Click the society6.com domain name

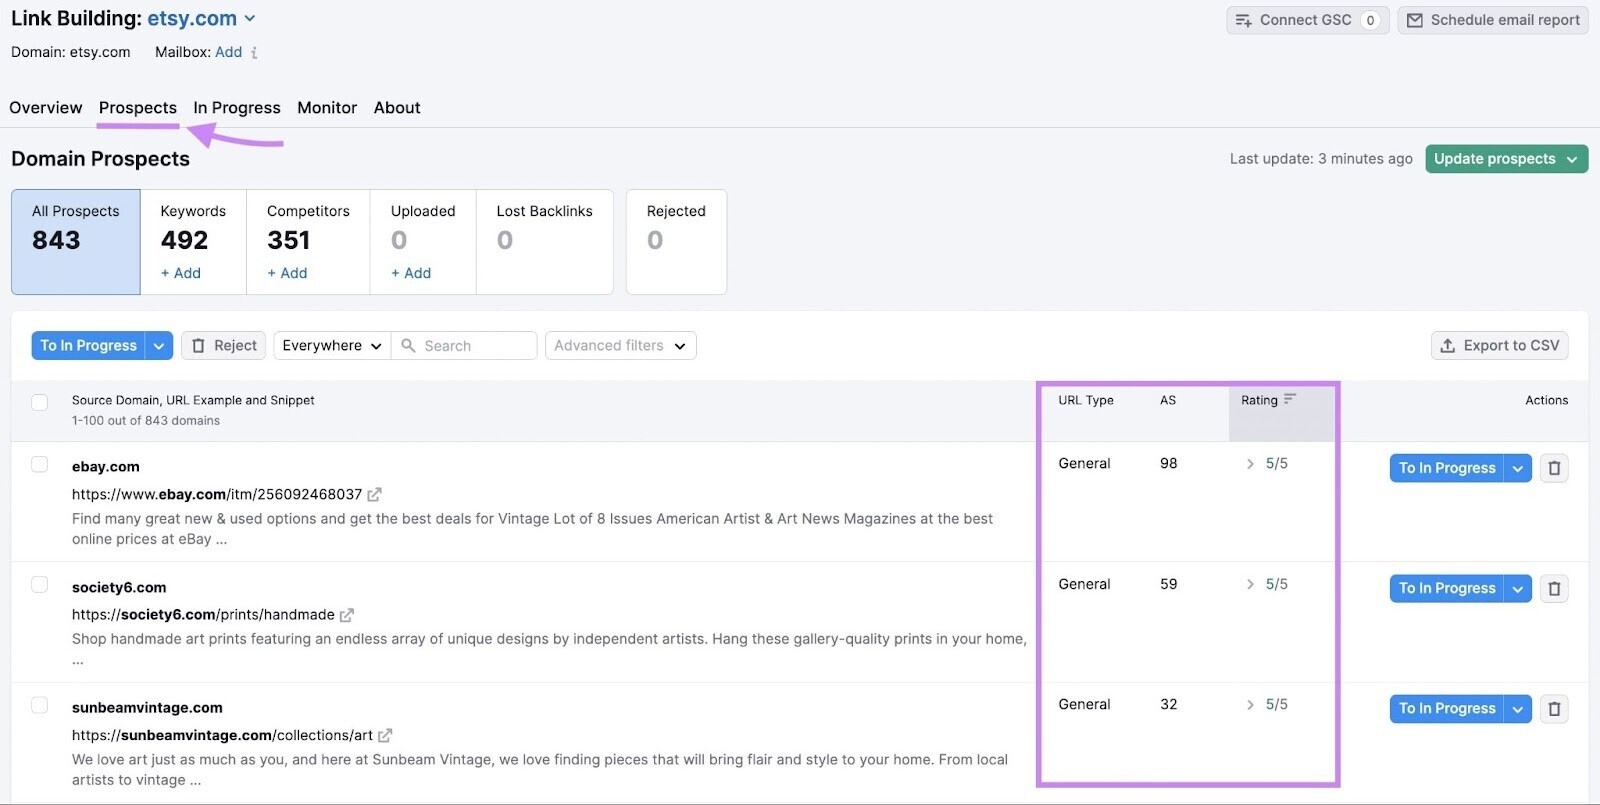click(119, 588)
